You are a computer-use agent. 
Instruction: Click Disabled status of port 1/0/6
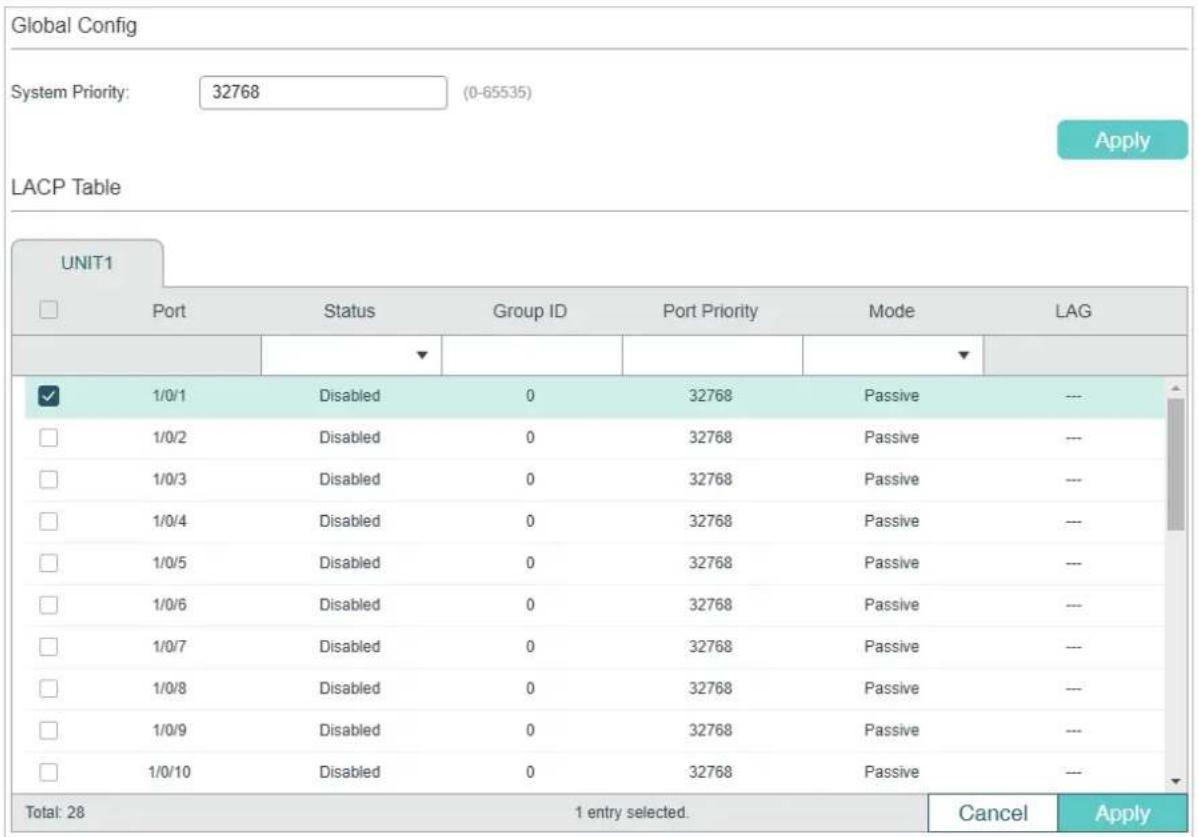coord(349,605)
